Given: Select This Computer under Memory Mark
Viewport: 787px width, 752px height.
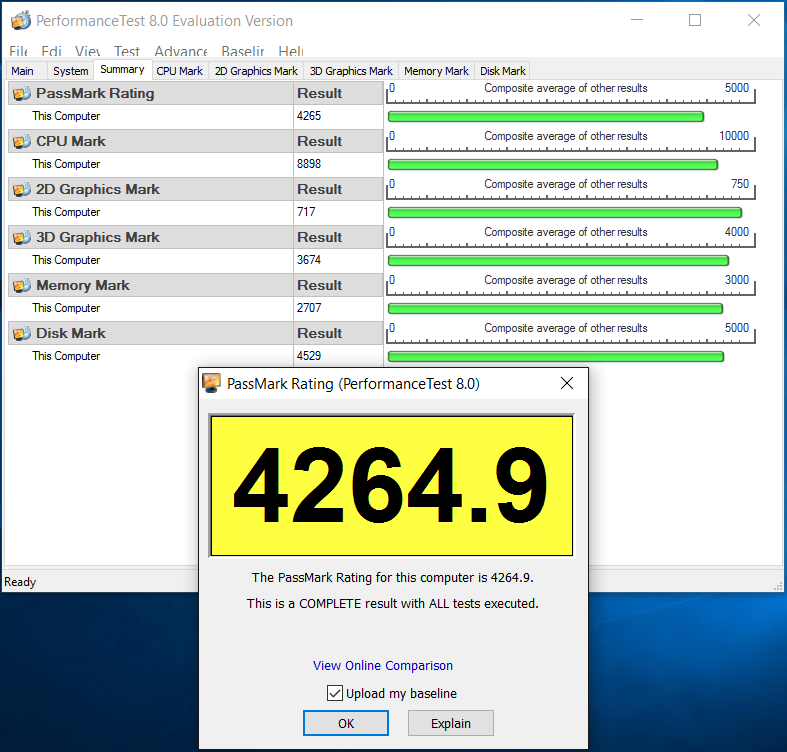Looking at the screenshot, I should coord(66,308).
